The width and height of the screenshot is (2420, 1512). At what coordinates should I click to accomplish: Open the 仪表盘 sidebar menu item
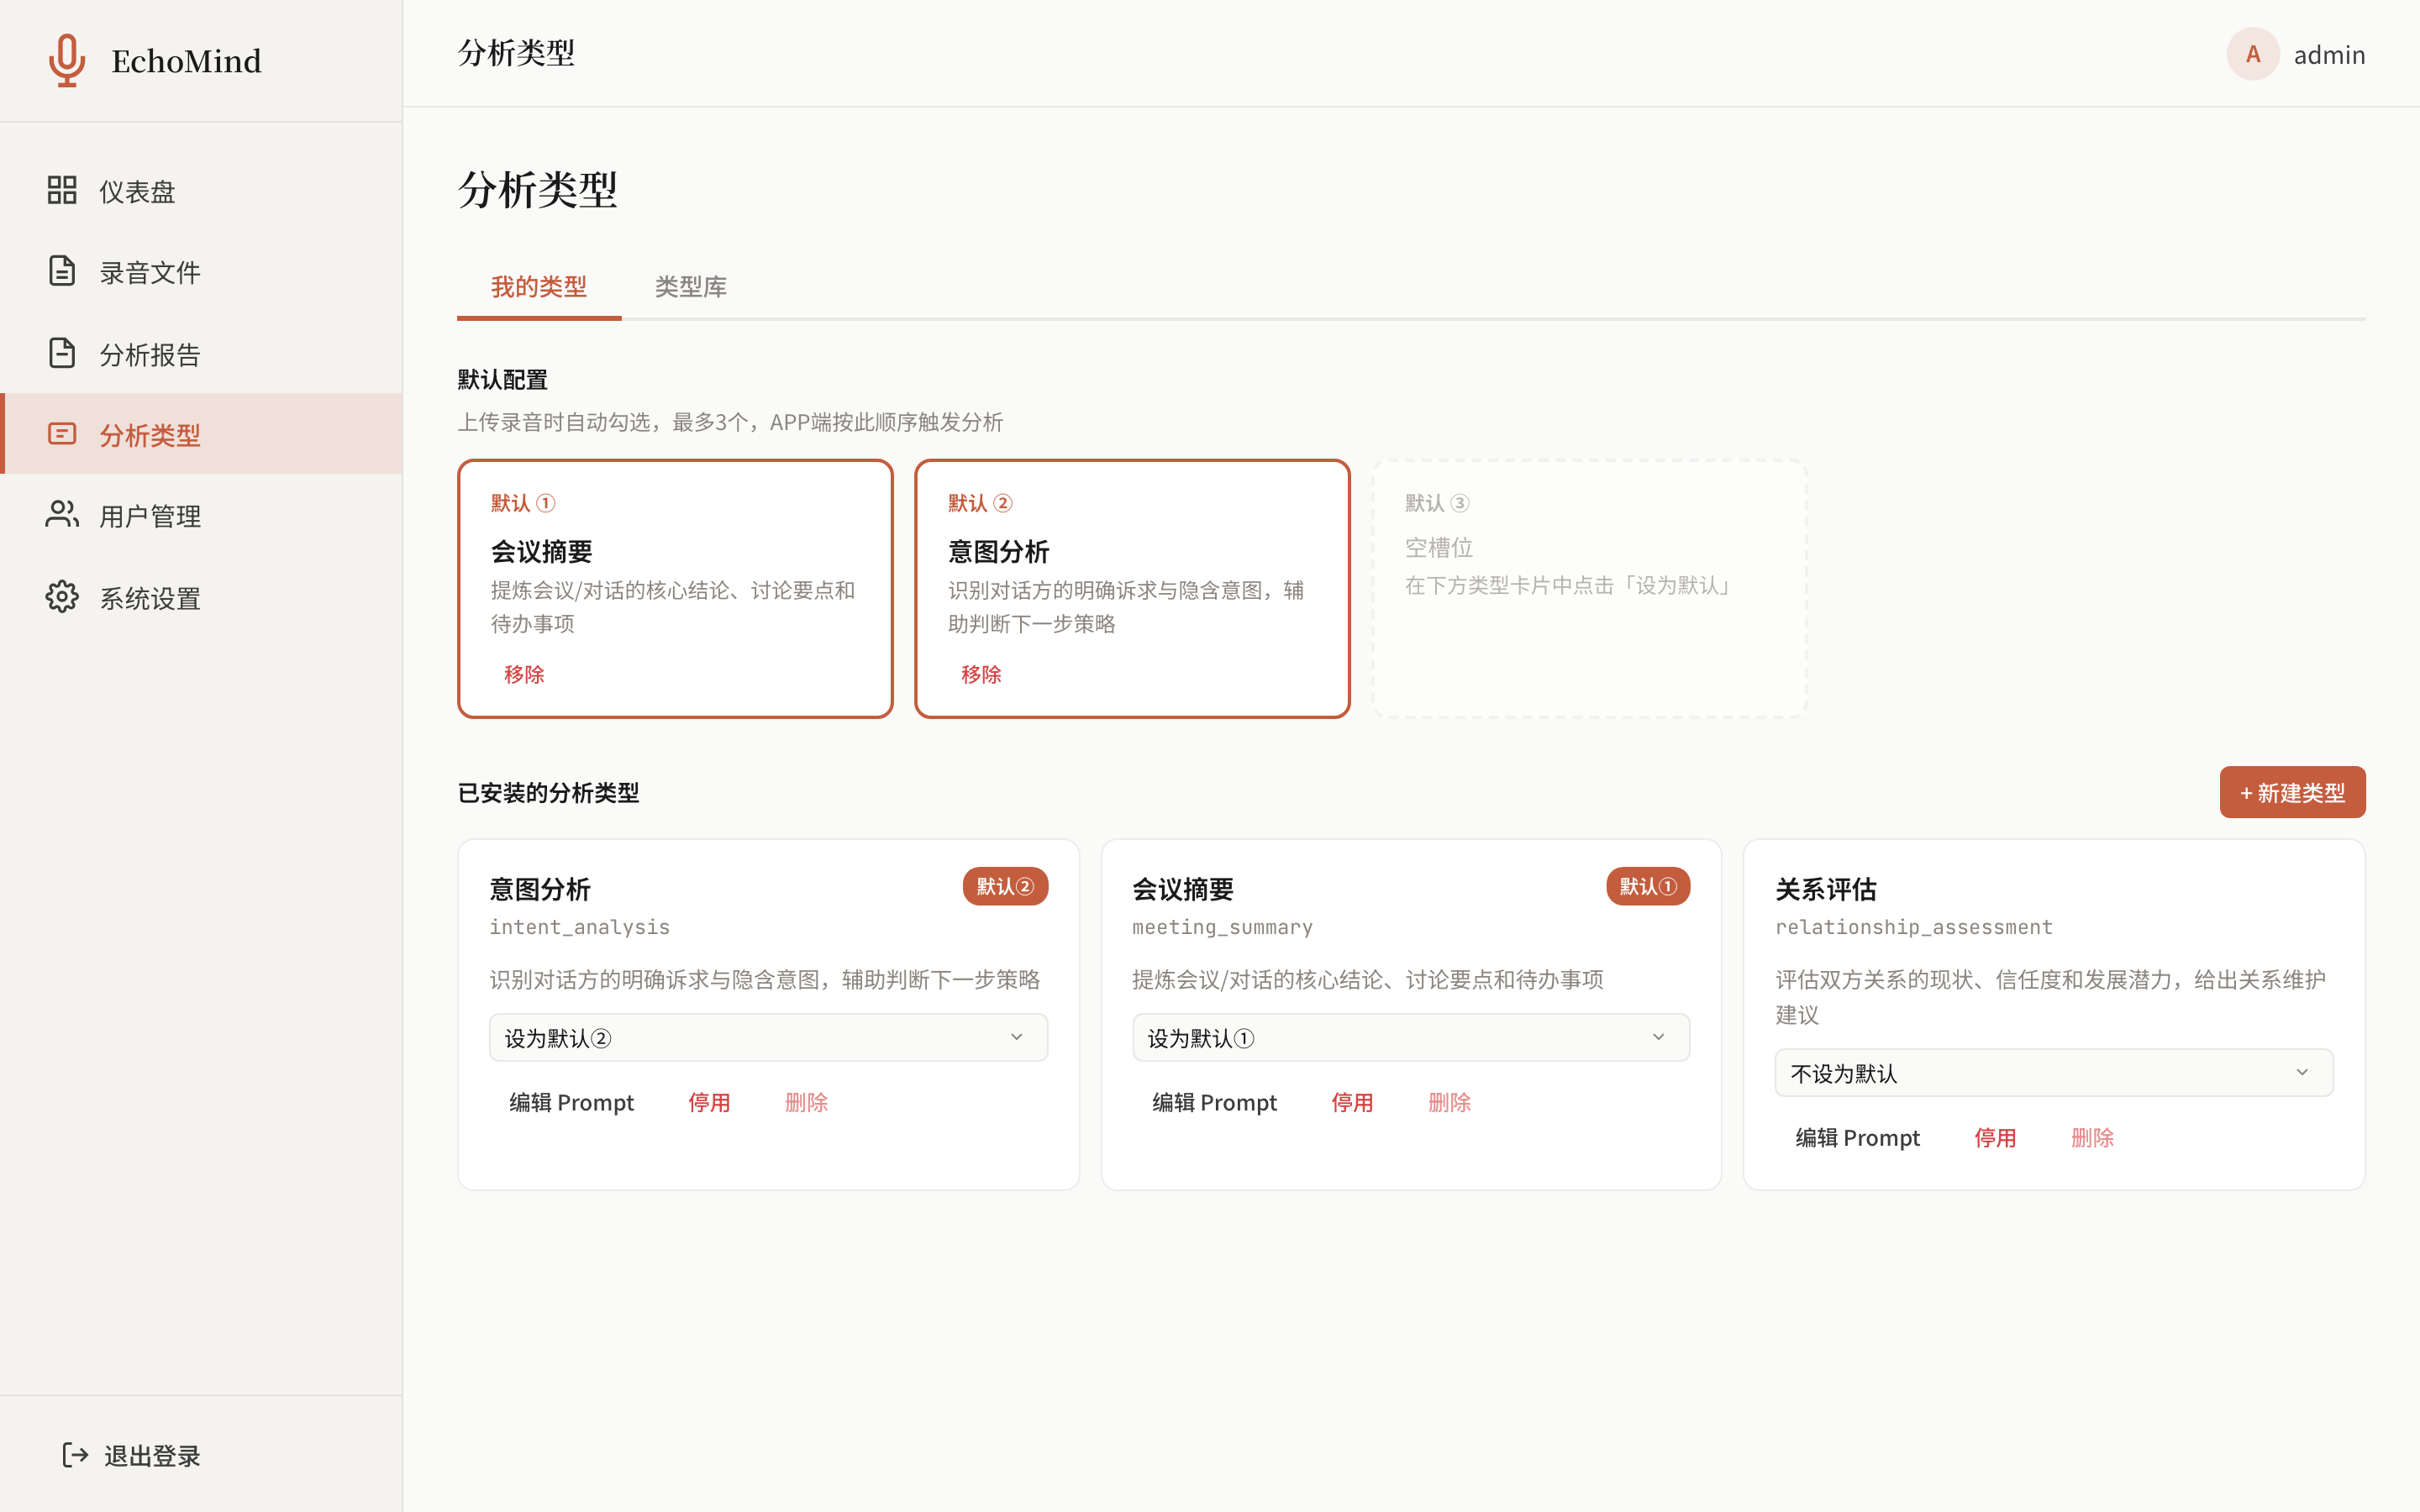click(x=201, y=190)
